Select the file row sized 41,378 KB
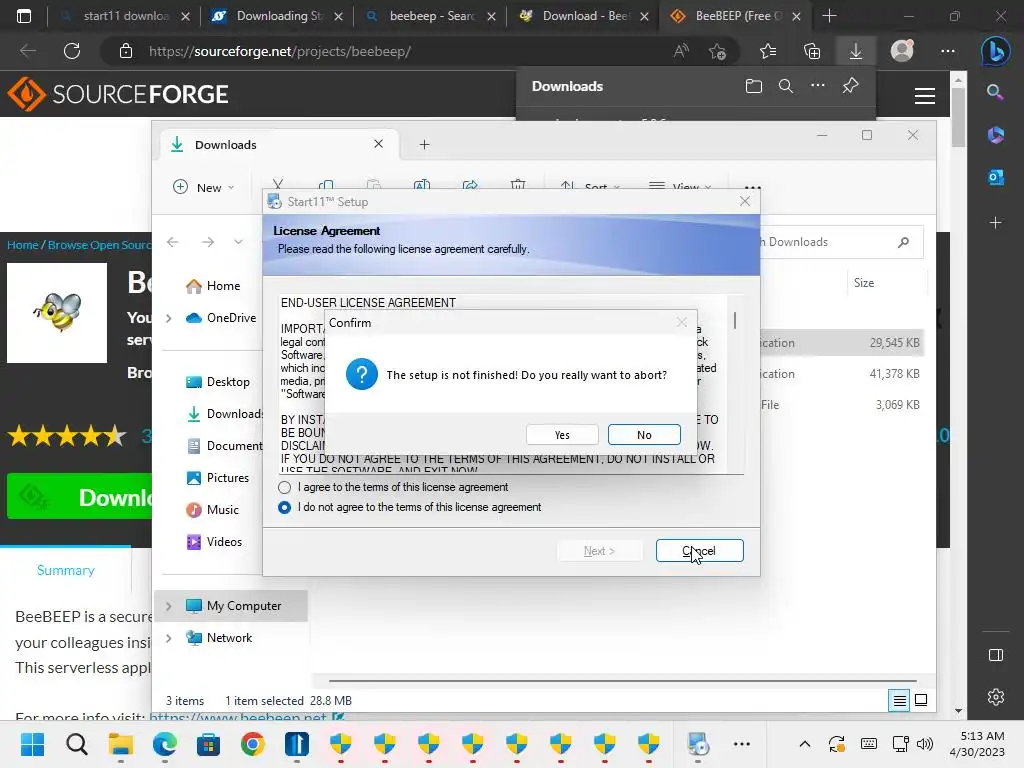Image resolution: width=1024 pixels, height=768 pixels. (842, 374)
